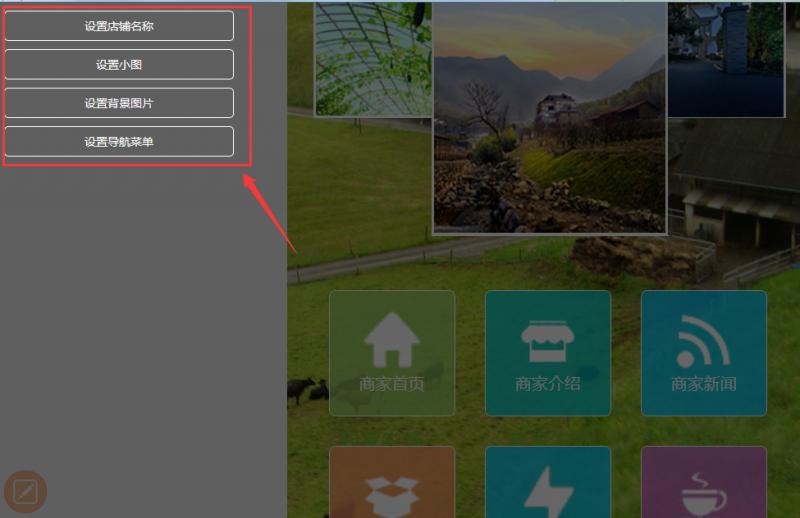Click the open box icon on orange tile
800x518 pixels.
coord(392,496)
